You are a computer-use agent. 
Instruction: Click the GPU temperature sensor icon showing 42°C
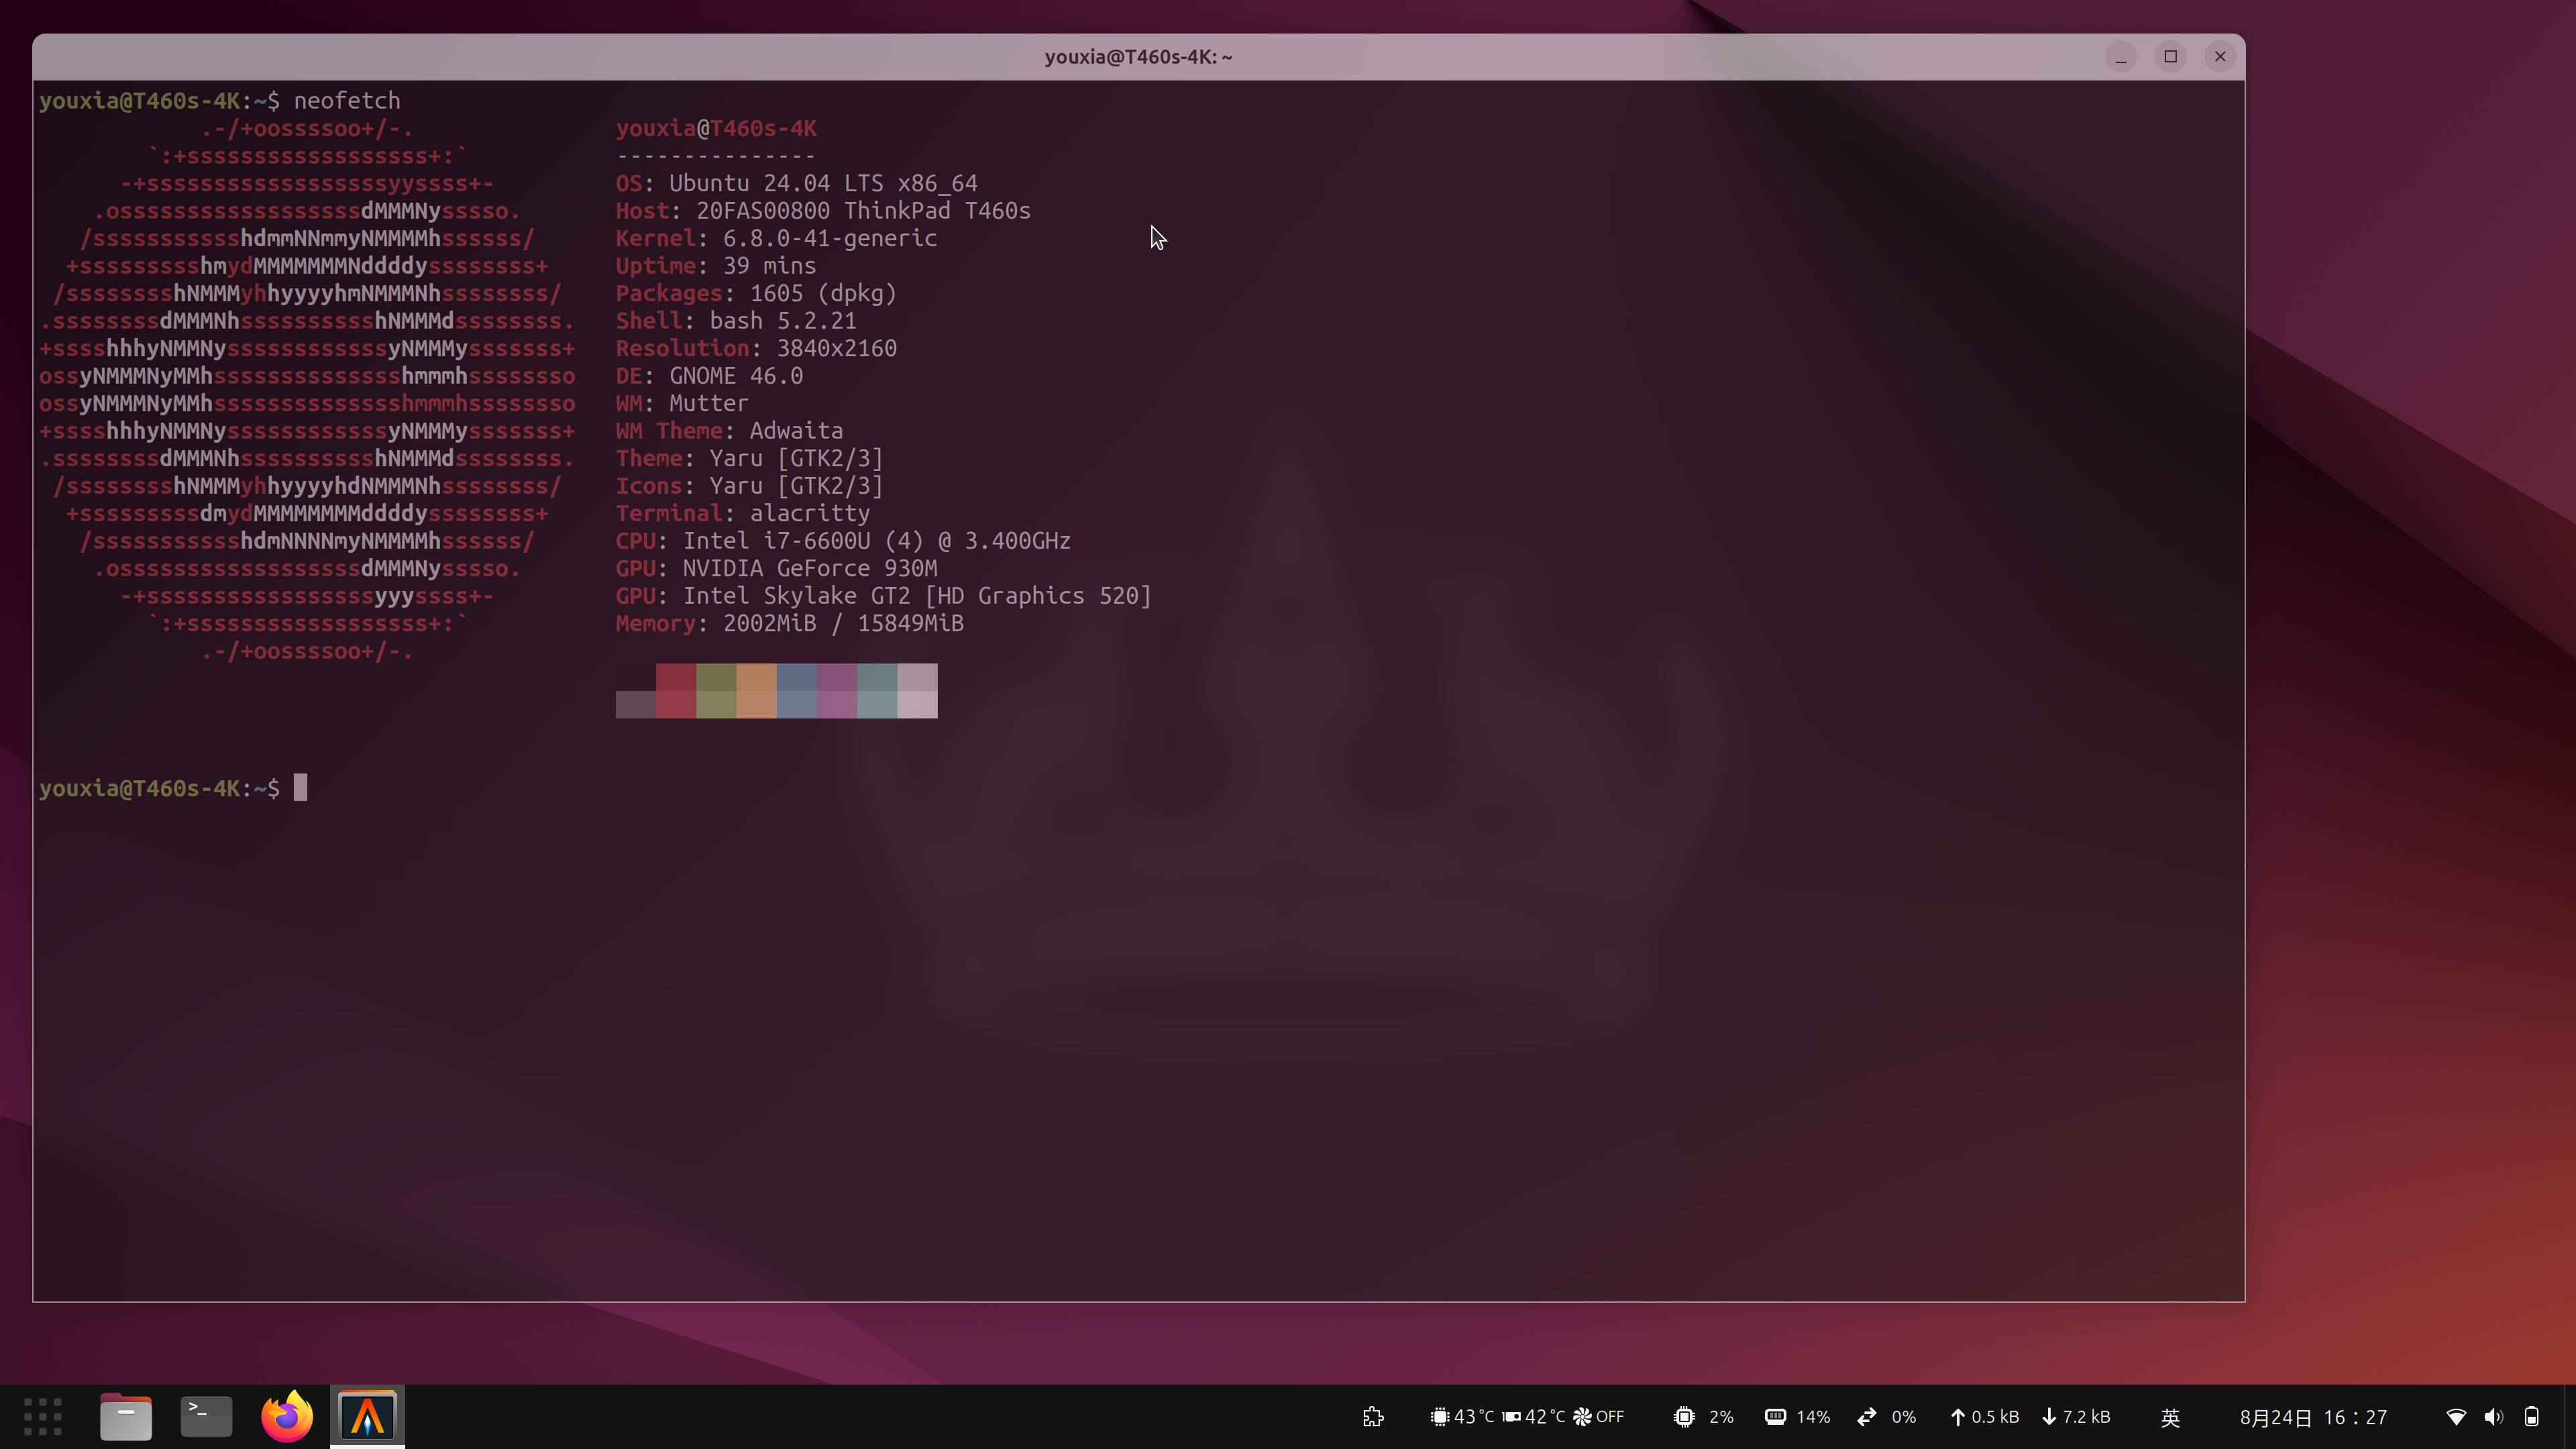[x=1511, y=1417]
